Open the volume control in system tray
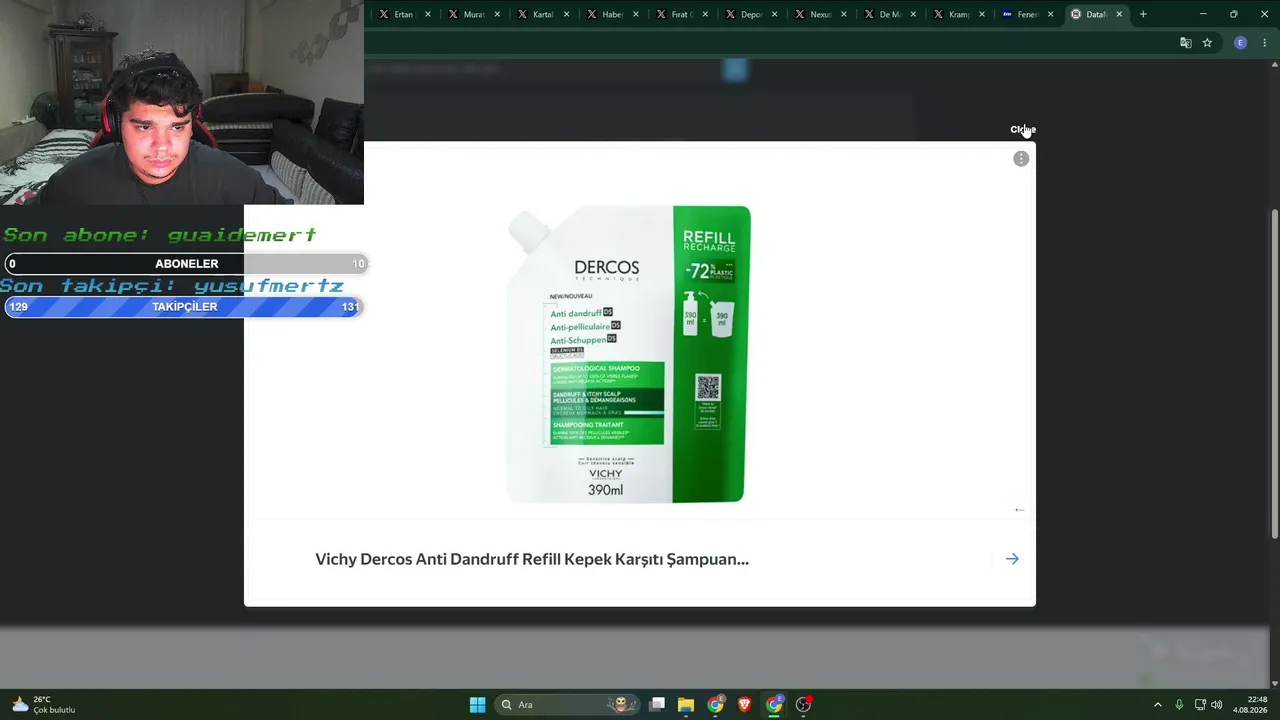Image resolution: width=1280 pixels, height=720 pixels. 1217,705
